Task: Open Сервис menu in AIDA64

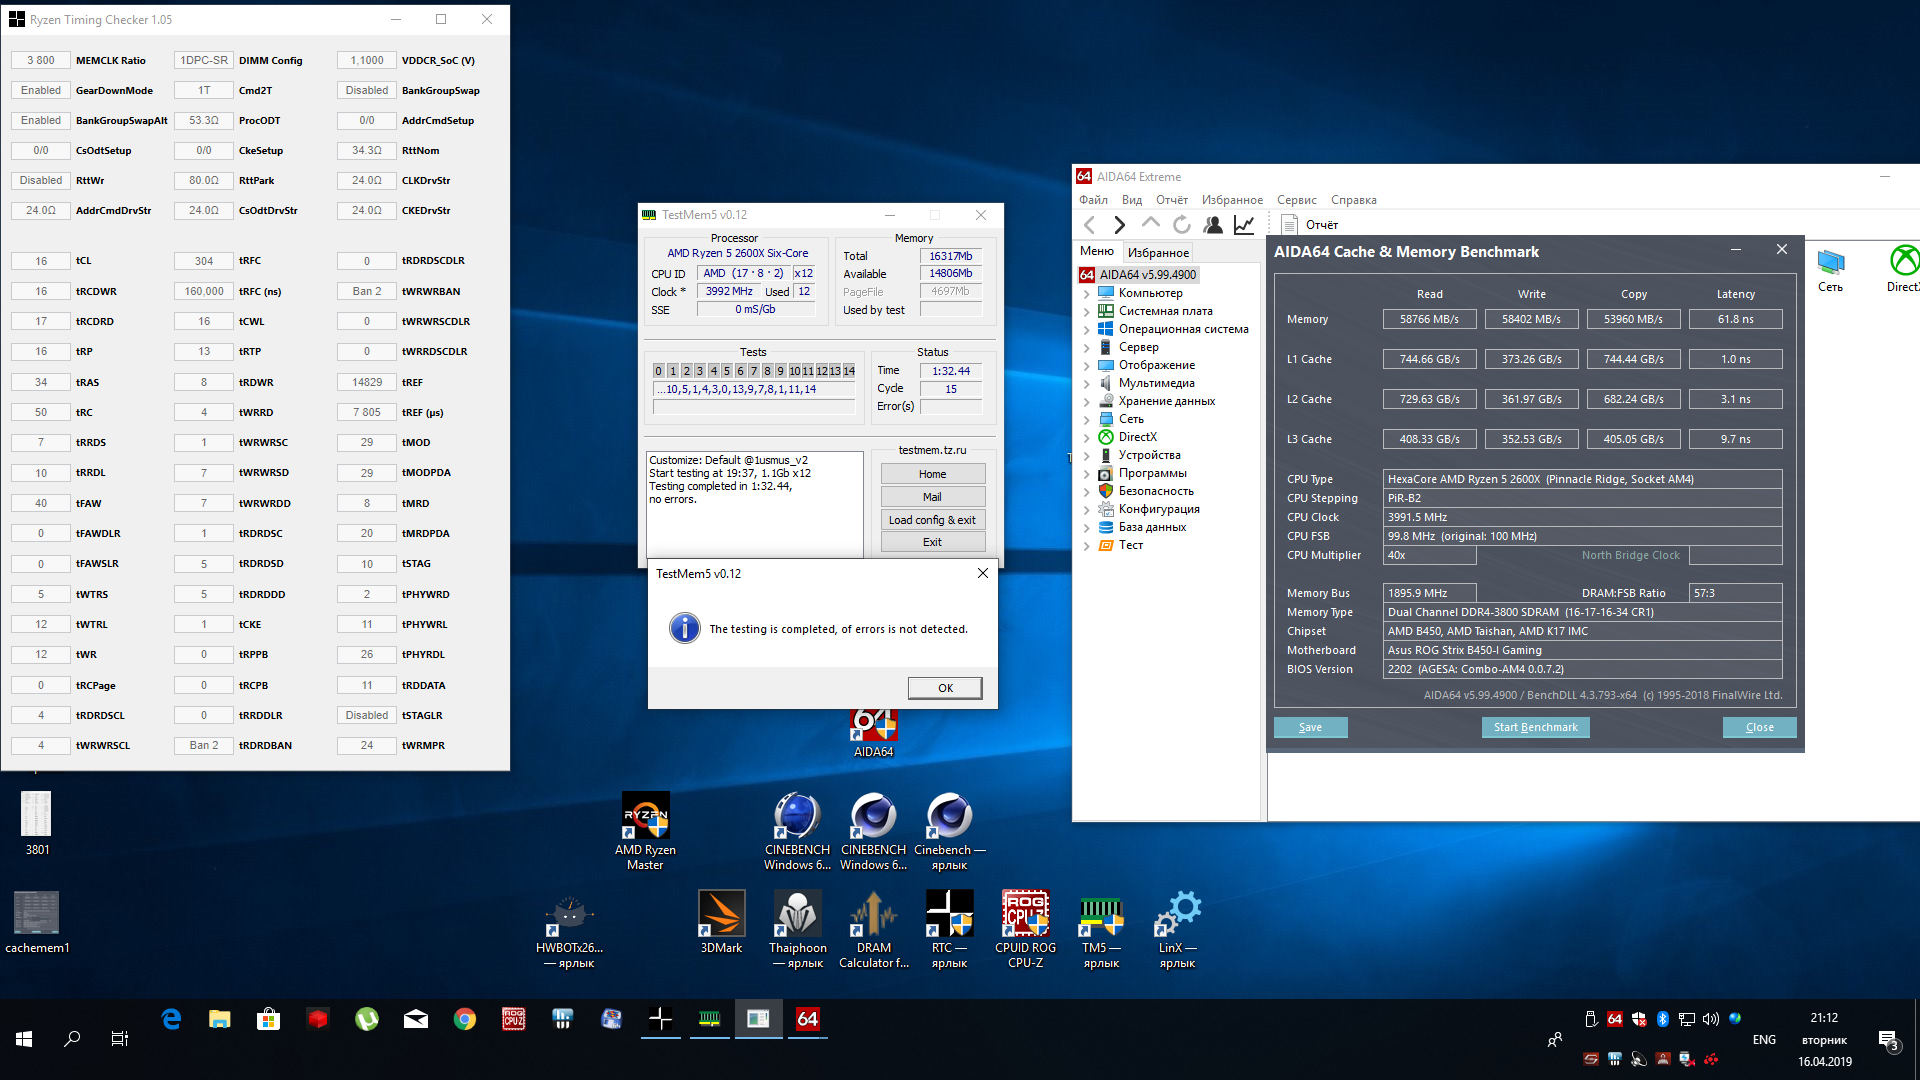Action: [x=1296, y=200]
